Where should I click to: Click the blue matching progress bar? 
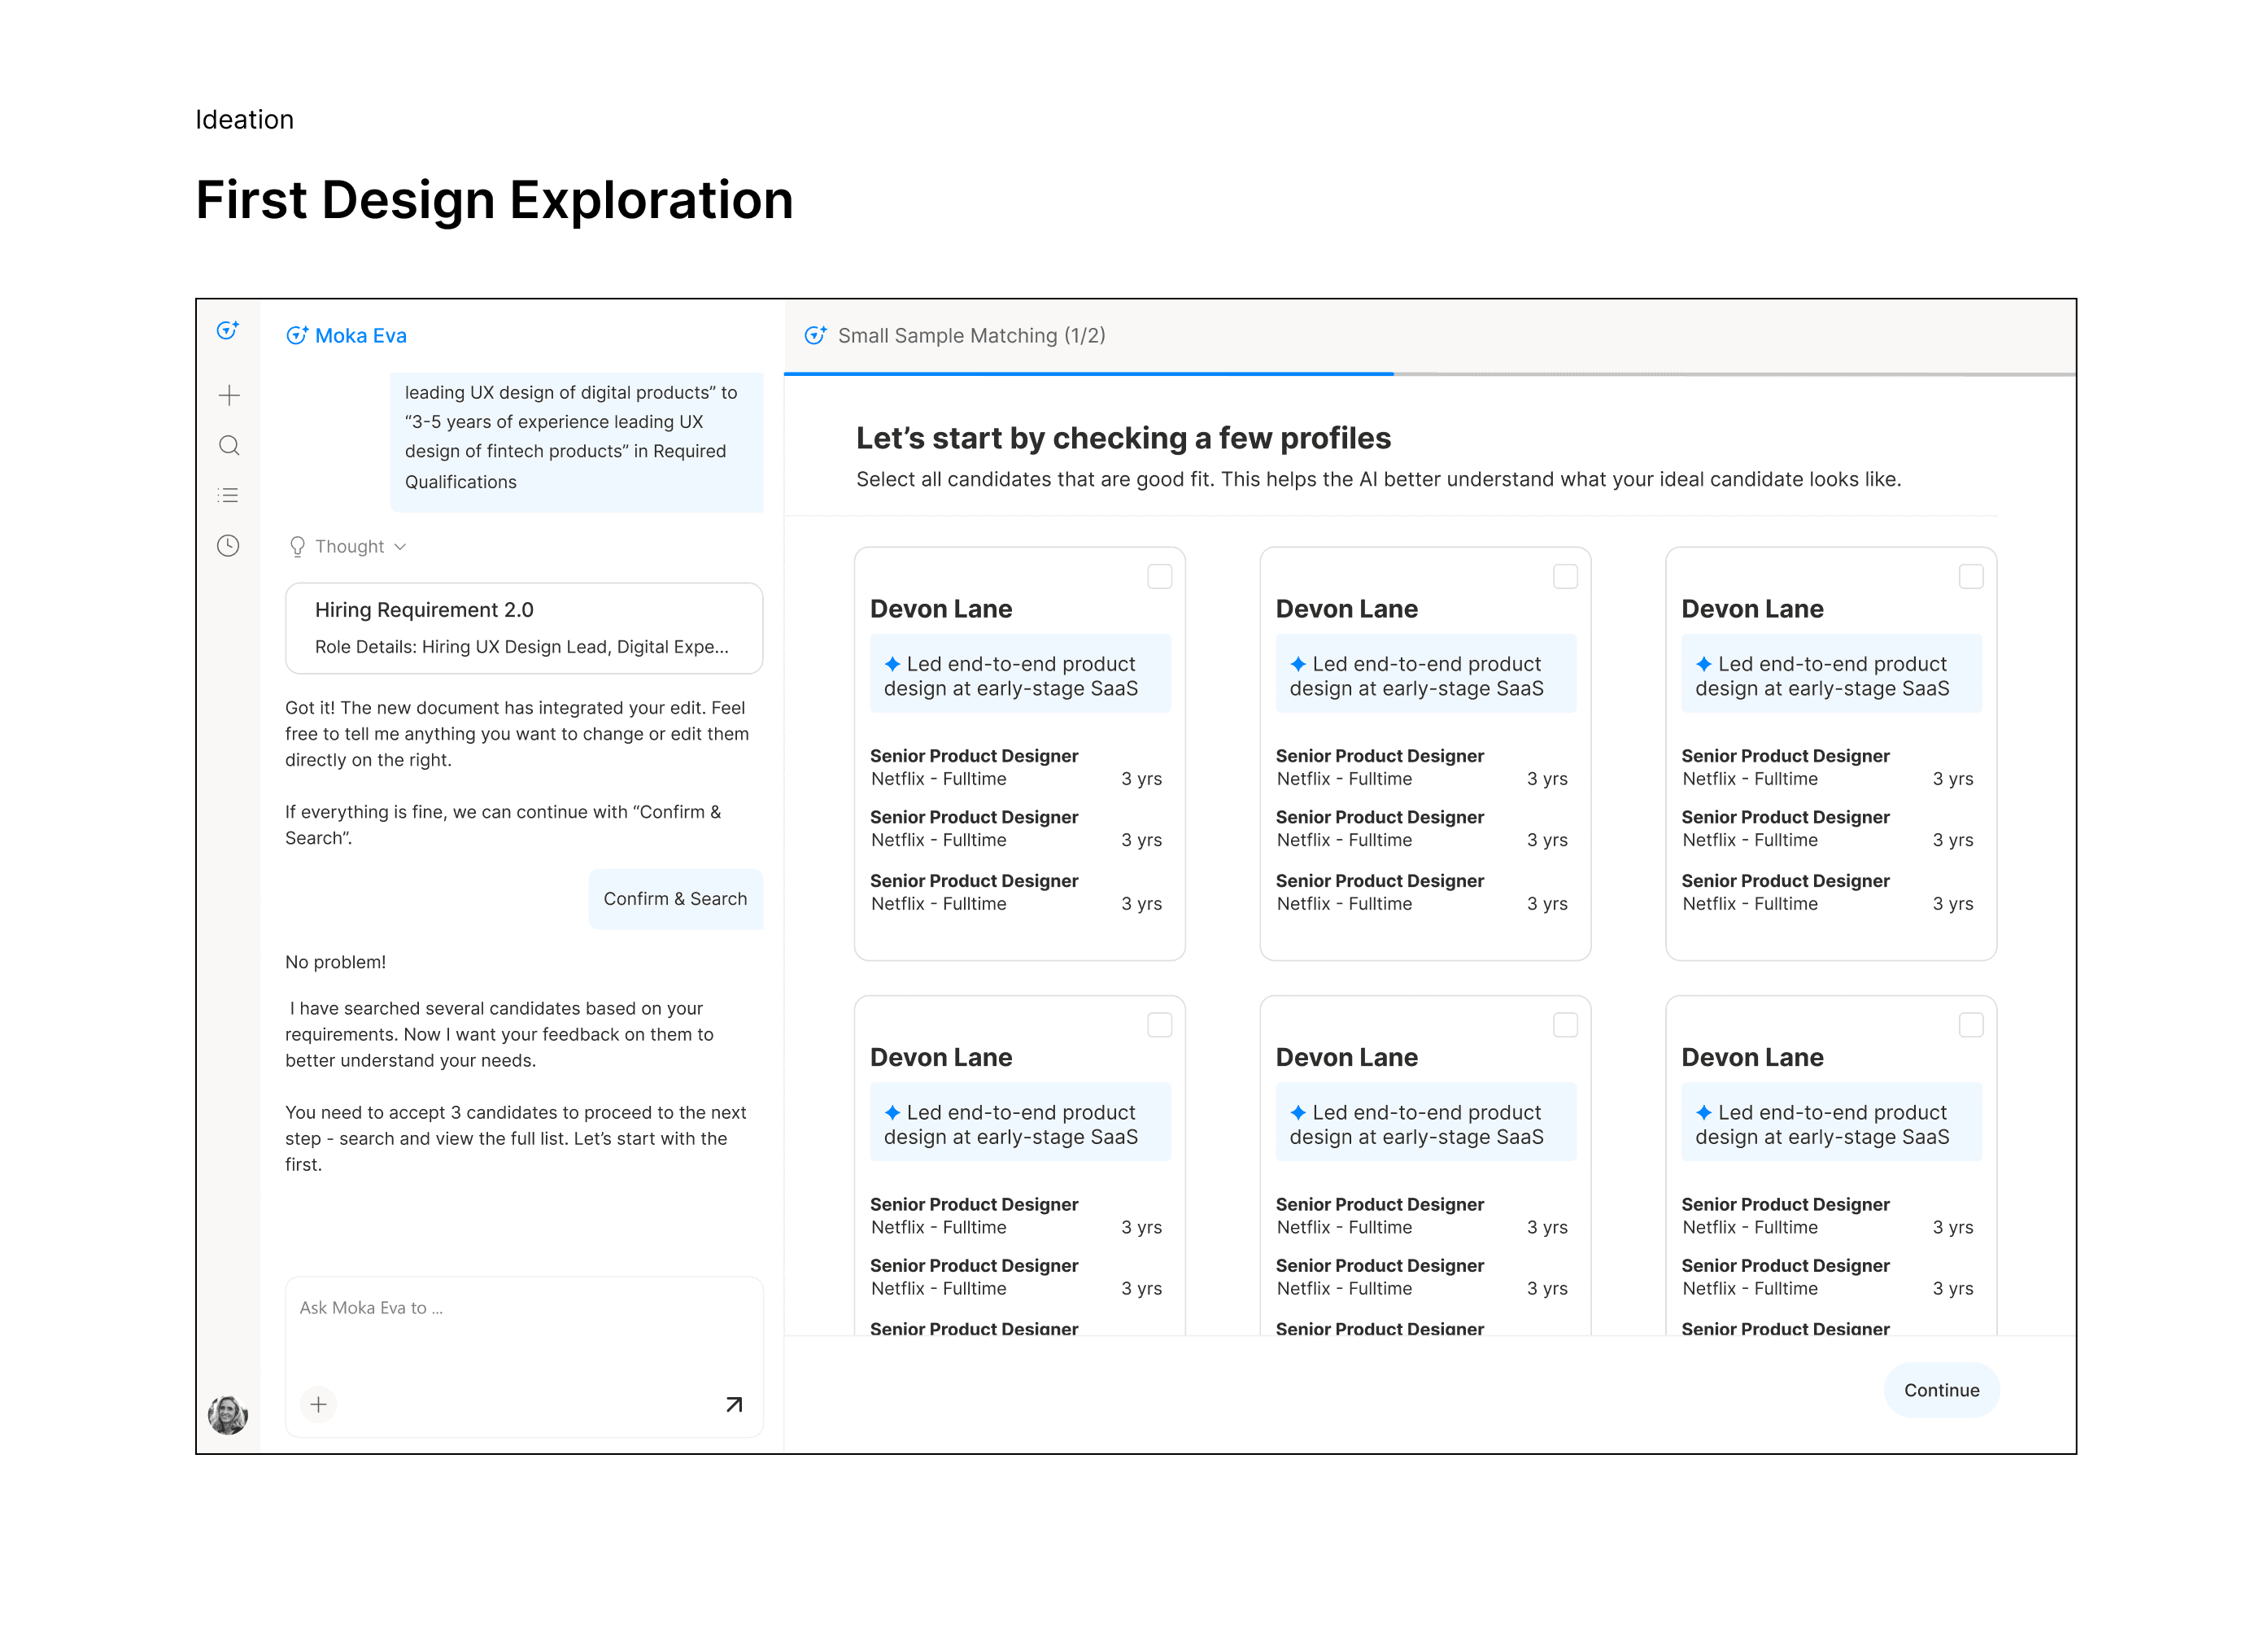pos(1088,374)
